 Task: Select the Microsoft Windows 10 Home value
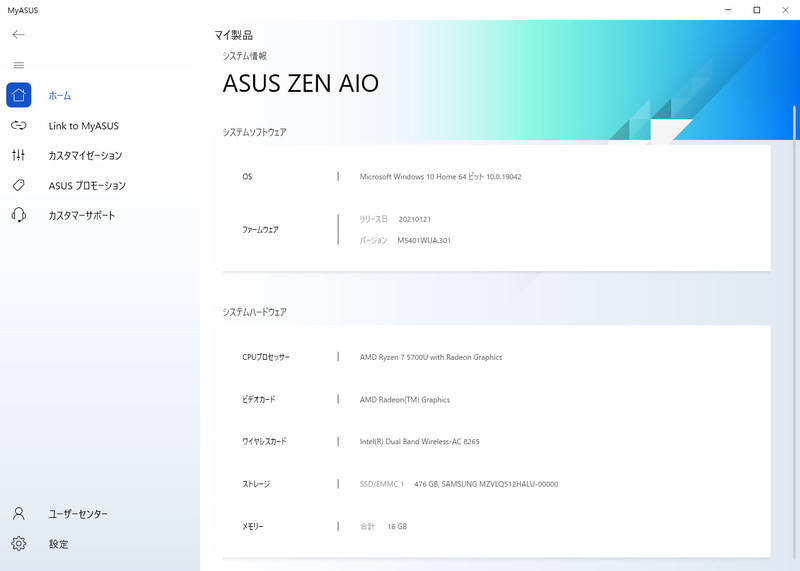(x=440, y=177)
